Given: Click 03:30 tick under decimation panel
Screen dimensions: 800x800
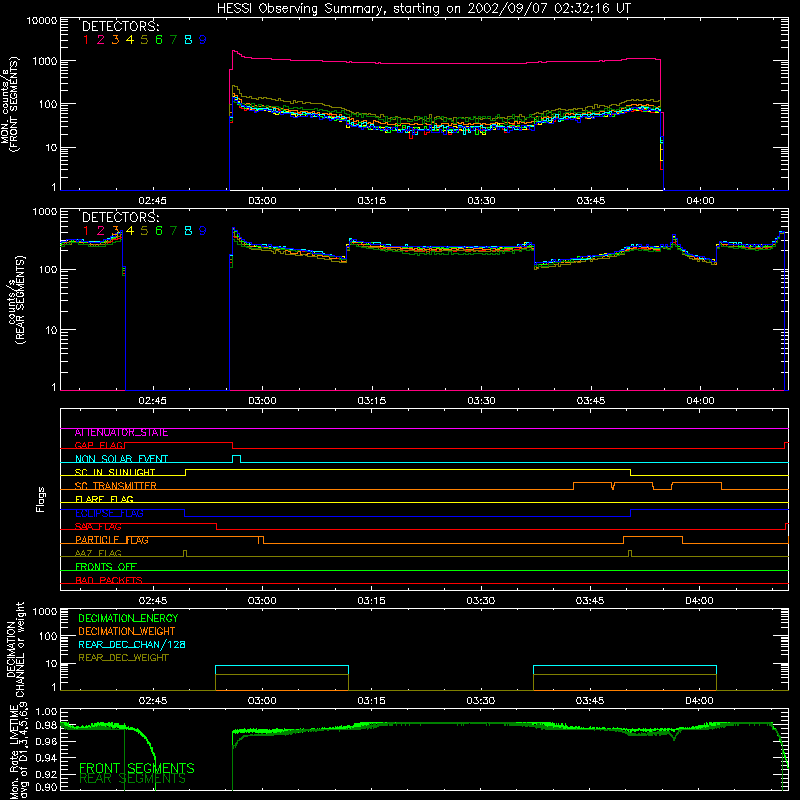Looking at the screenshot, I should coord(481,701).
